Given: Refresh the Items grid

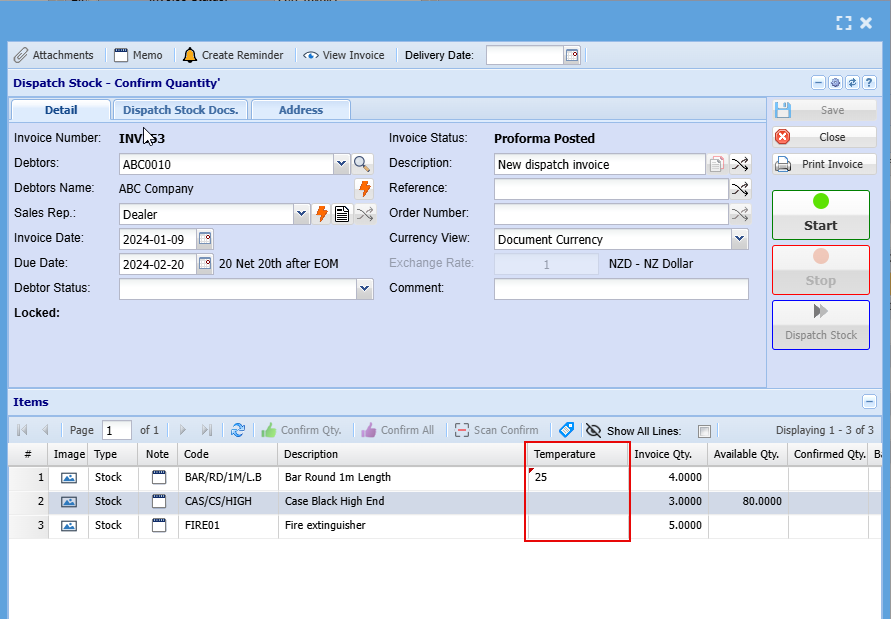Looking at the screenshot, I should tap(237, 430).
